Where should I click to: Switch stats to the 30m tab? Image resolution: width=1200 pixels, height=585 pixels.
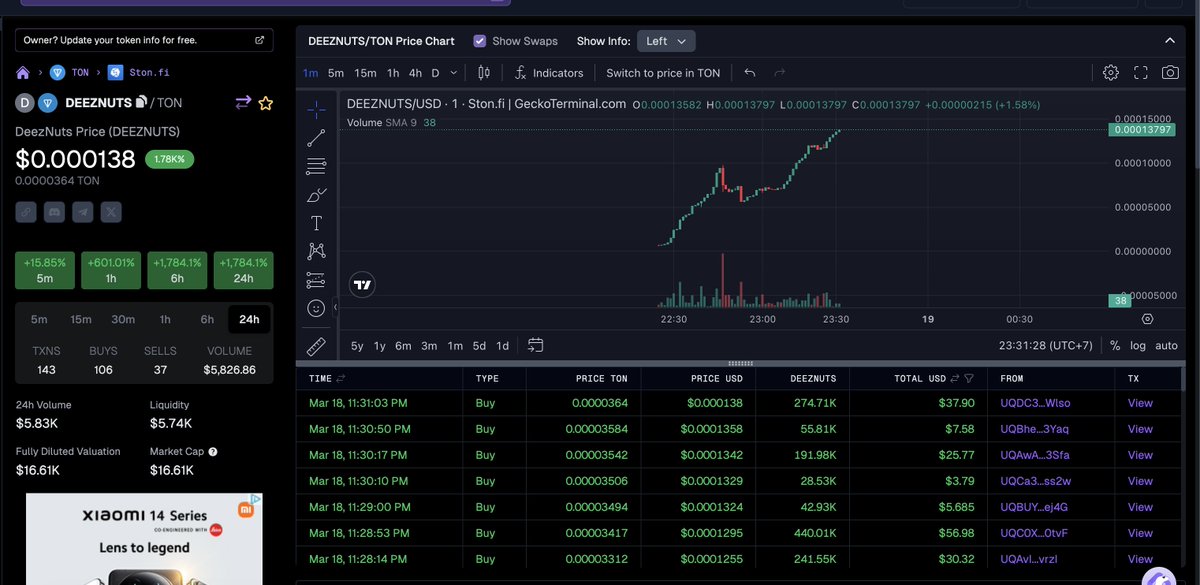123,319
